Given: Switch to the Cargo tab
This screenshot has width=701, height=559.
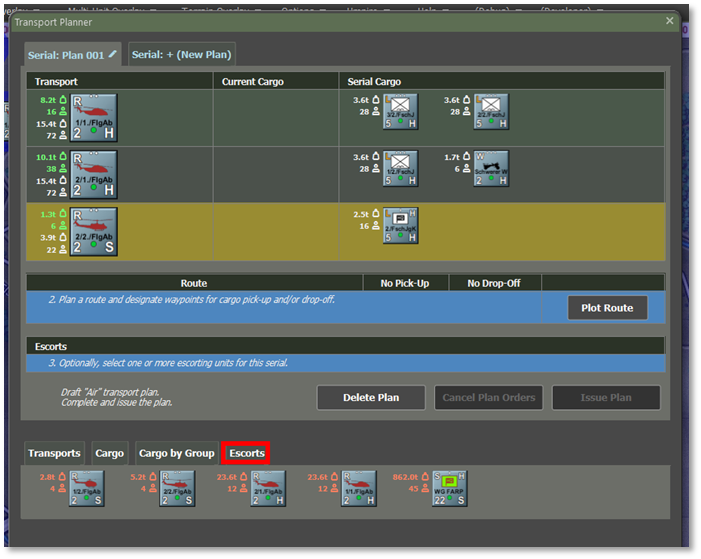Looking at the screenshot, I should point(109,453).
